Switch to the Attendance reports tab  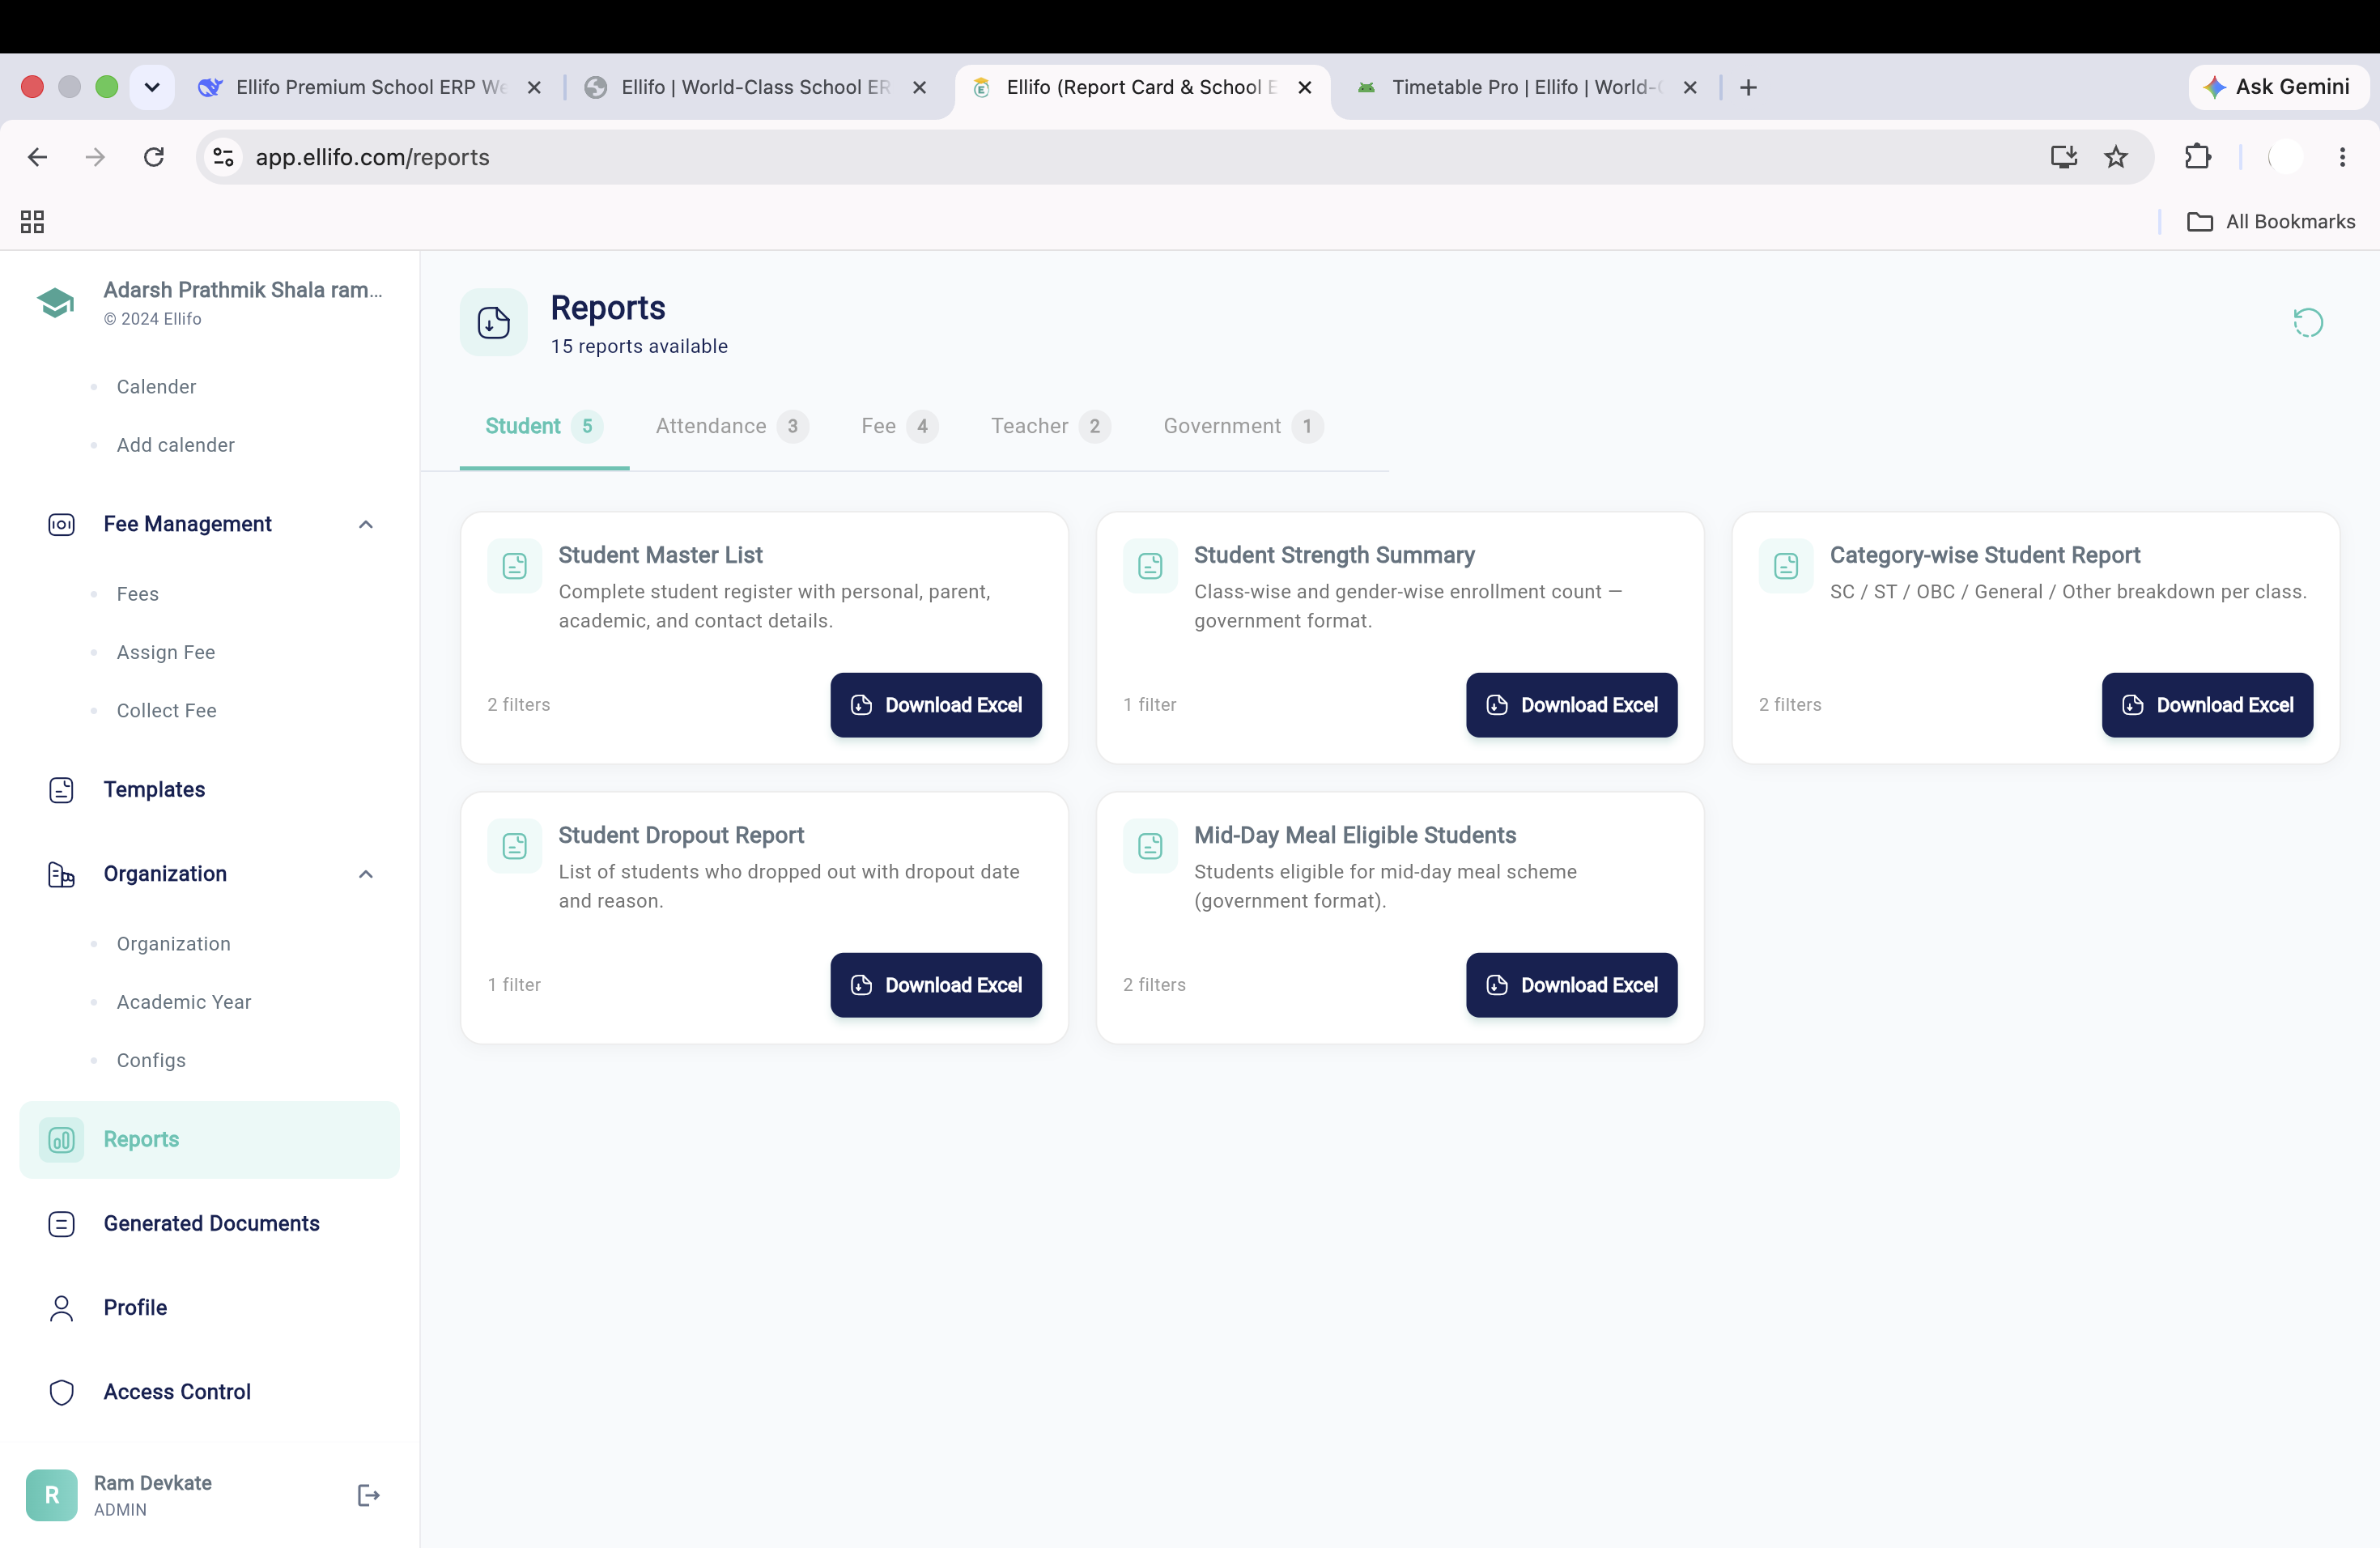pos(732,426)
